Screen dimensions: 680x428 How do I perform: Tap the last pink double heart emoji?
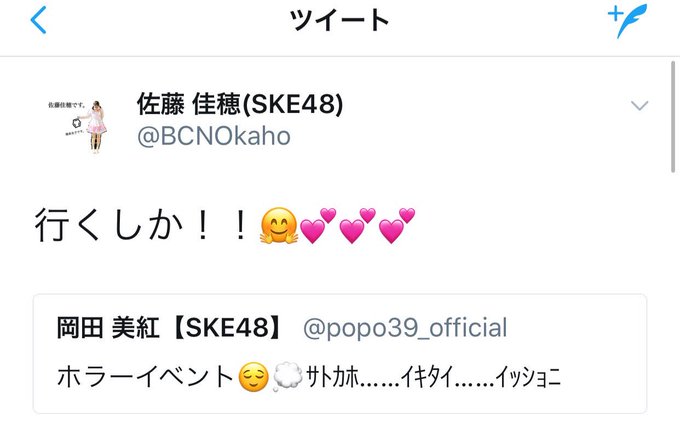(x=397, y=225)
